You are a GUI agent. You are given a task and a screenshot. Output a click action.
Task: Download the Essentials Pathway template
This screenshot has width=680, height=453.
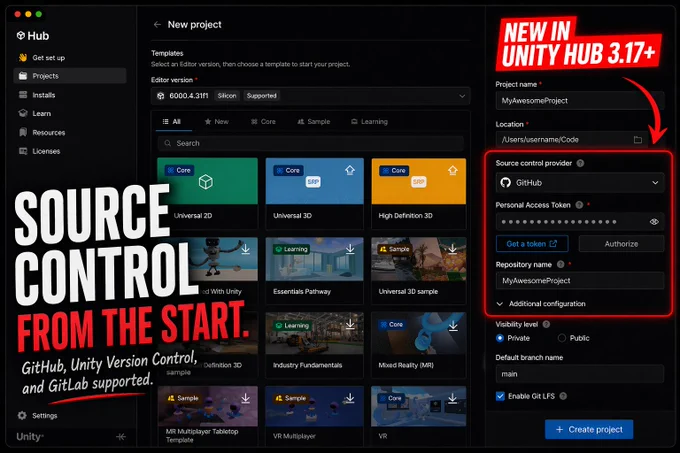[350, 249]
